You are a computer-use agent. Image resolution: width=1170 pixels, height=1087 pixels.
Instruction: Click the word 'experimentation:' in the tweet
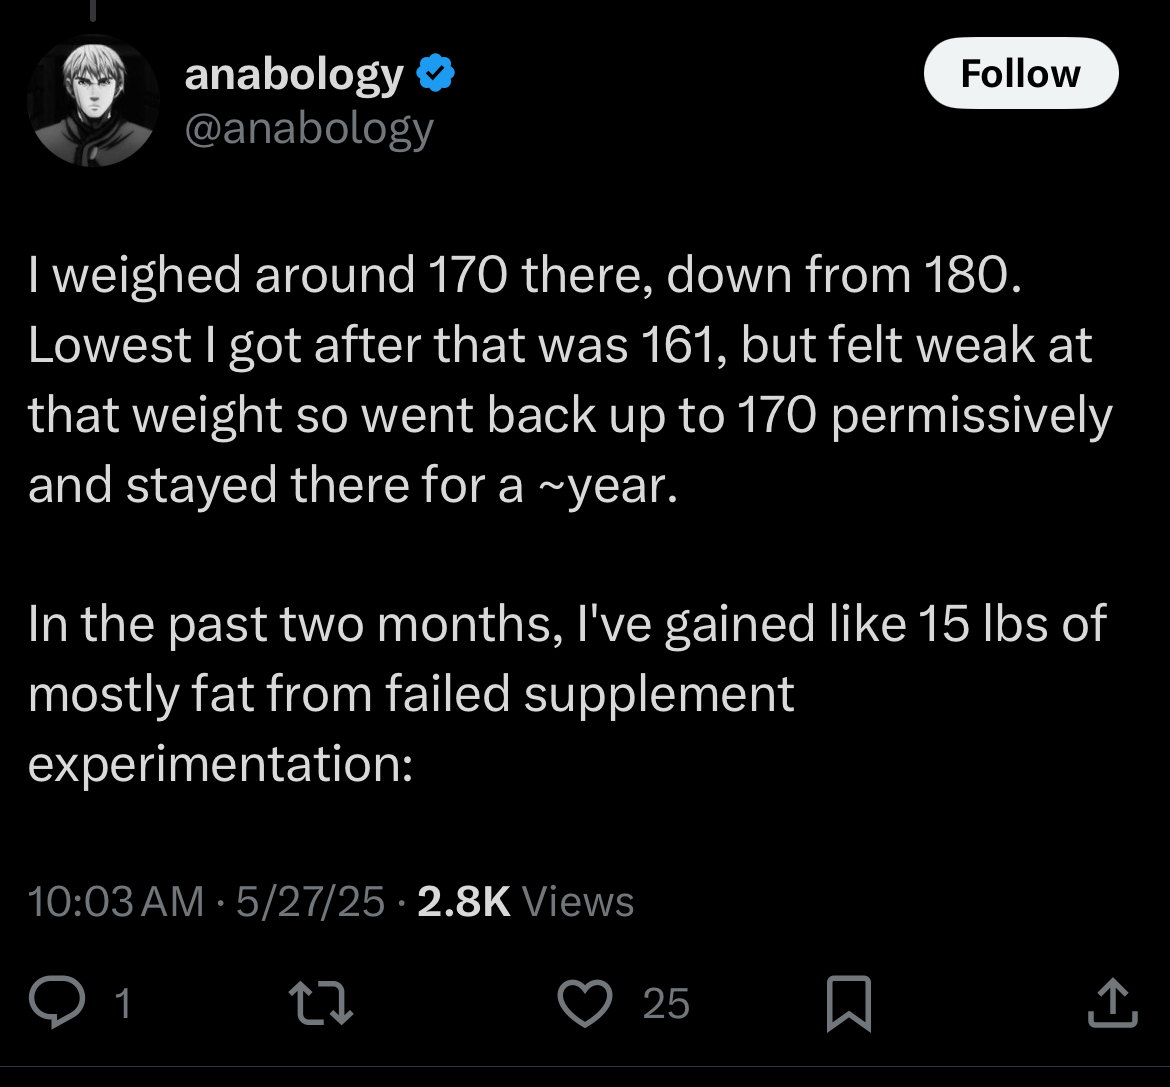coord(221,764)
